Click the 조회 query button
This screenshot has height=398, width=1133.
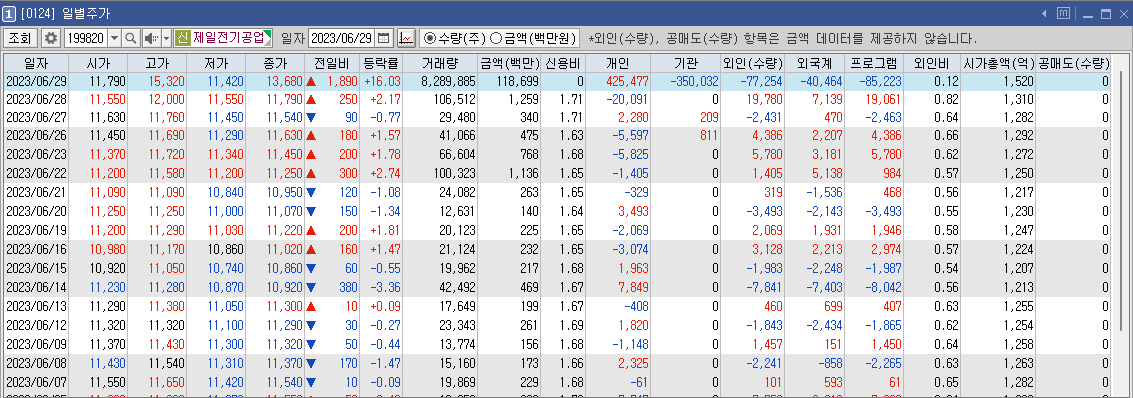point(20,38)
